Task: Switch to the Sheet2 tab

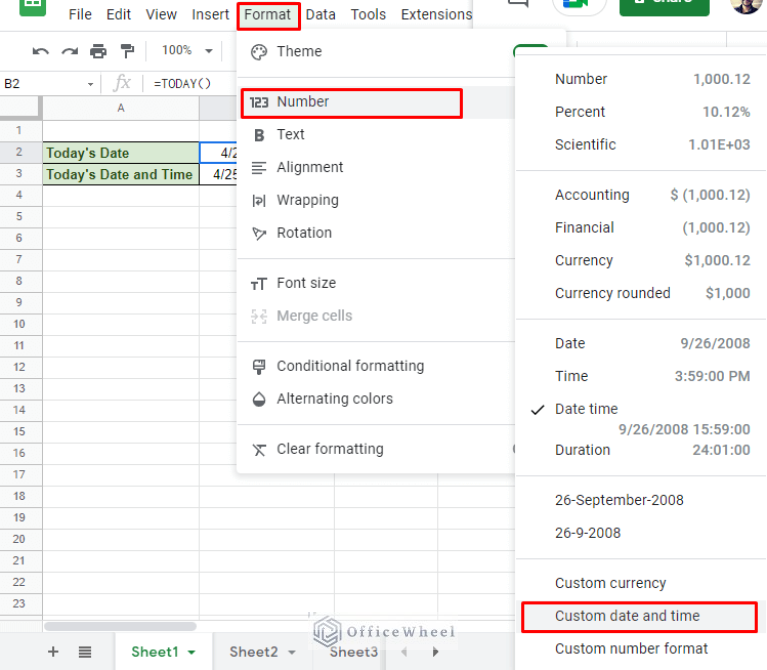Action: pos(253,652)
